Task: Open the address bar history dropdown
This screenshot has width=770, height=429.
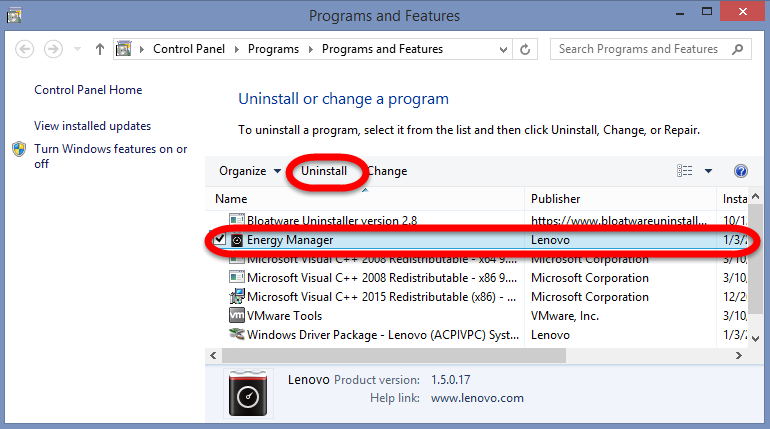Action: (503, 50)
